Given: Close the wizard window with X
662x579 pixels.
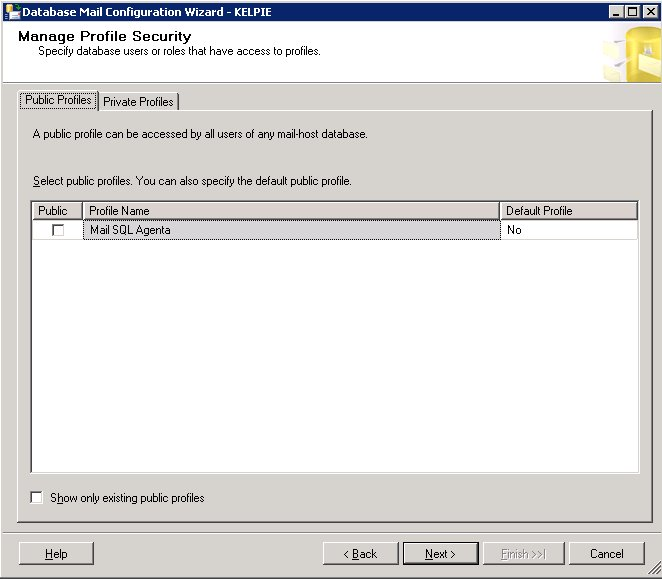Looking at the screenshot, I should tap(651, 12).
